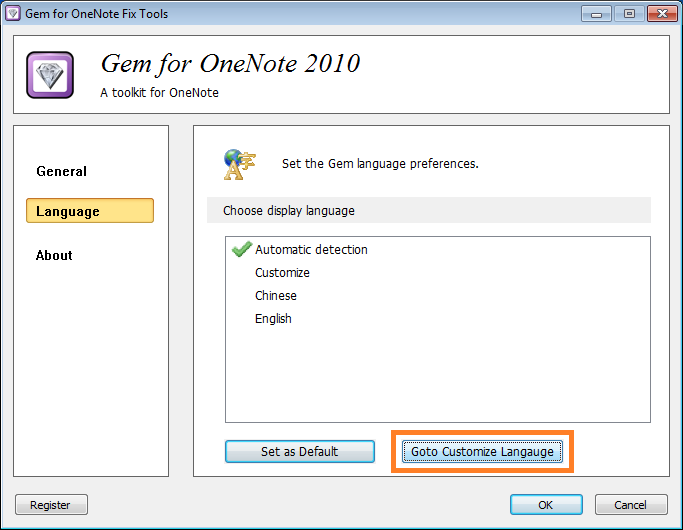The image size is (683, 530).
Task: Maximize the Gem Fix Tools window
Action: pos(629,14)
